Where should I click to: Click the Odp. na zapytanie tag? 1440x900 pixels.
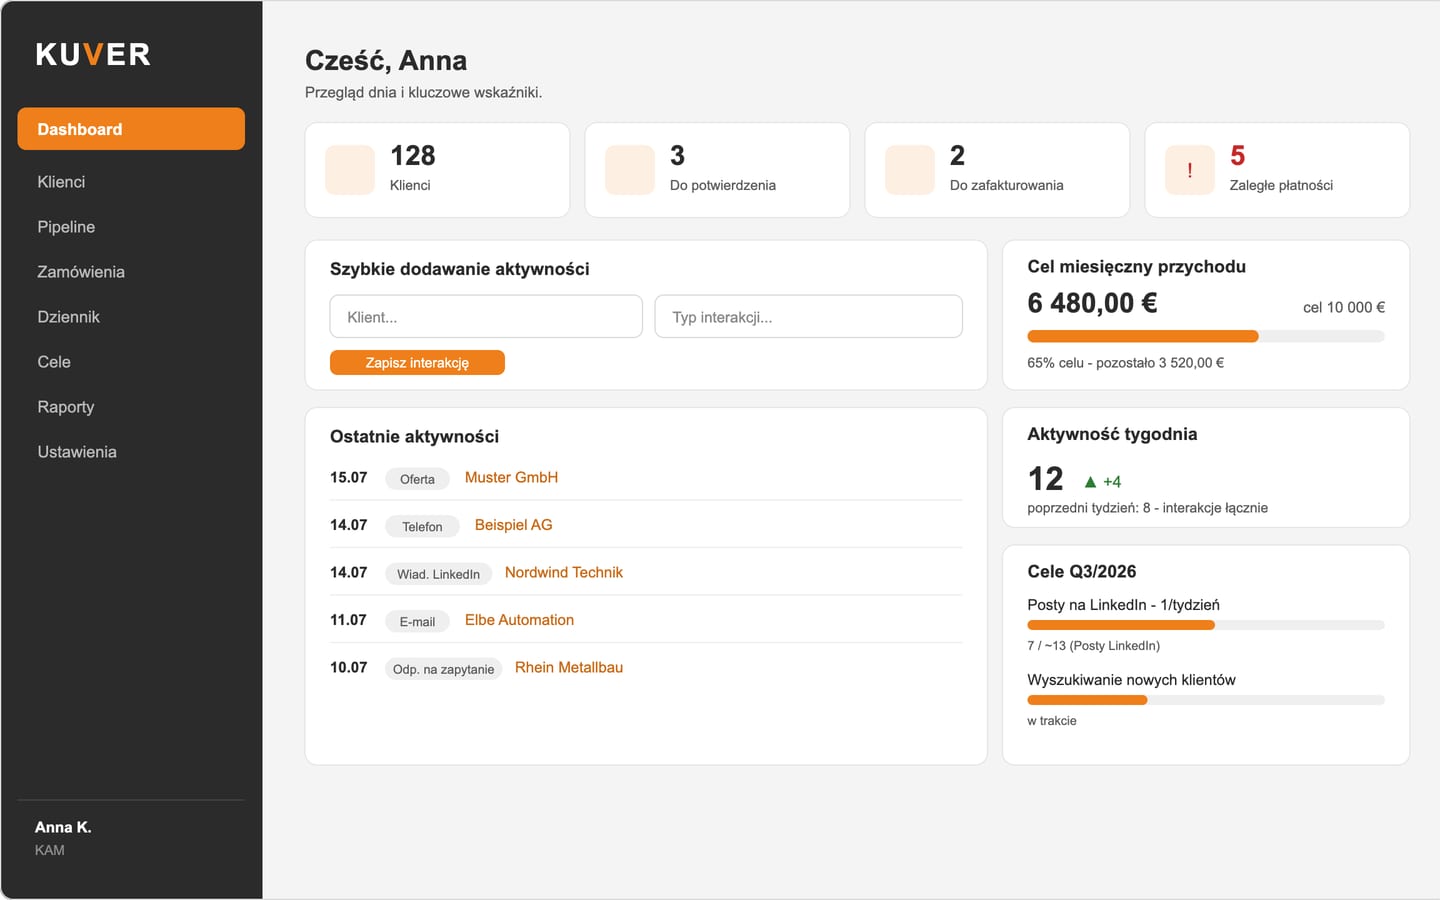pos(443,669)
